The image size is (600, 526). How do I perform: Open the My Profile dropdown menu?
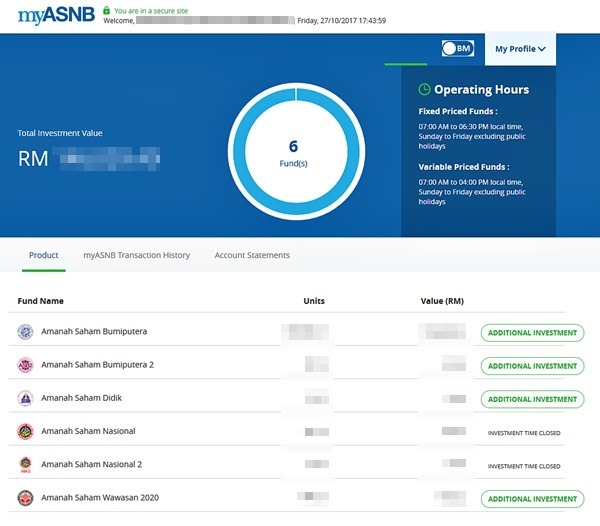[x=520, y=49]
